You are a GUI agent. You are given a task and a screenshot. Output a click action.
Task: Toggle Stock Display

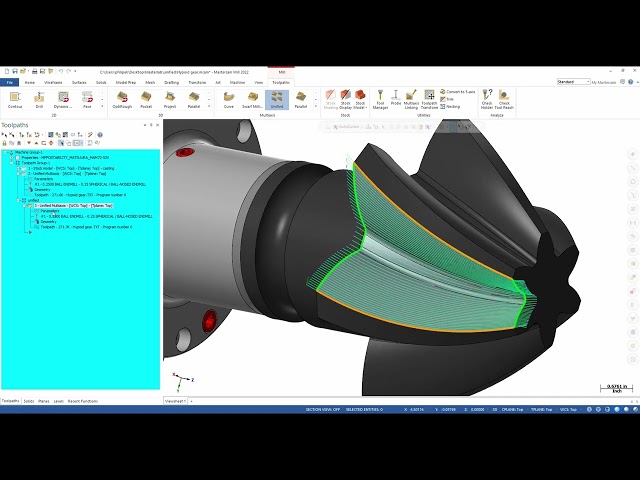(x=345, y=100)
